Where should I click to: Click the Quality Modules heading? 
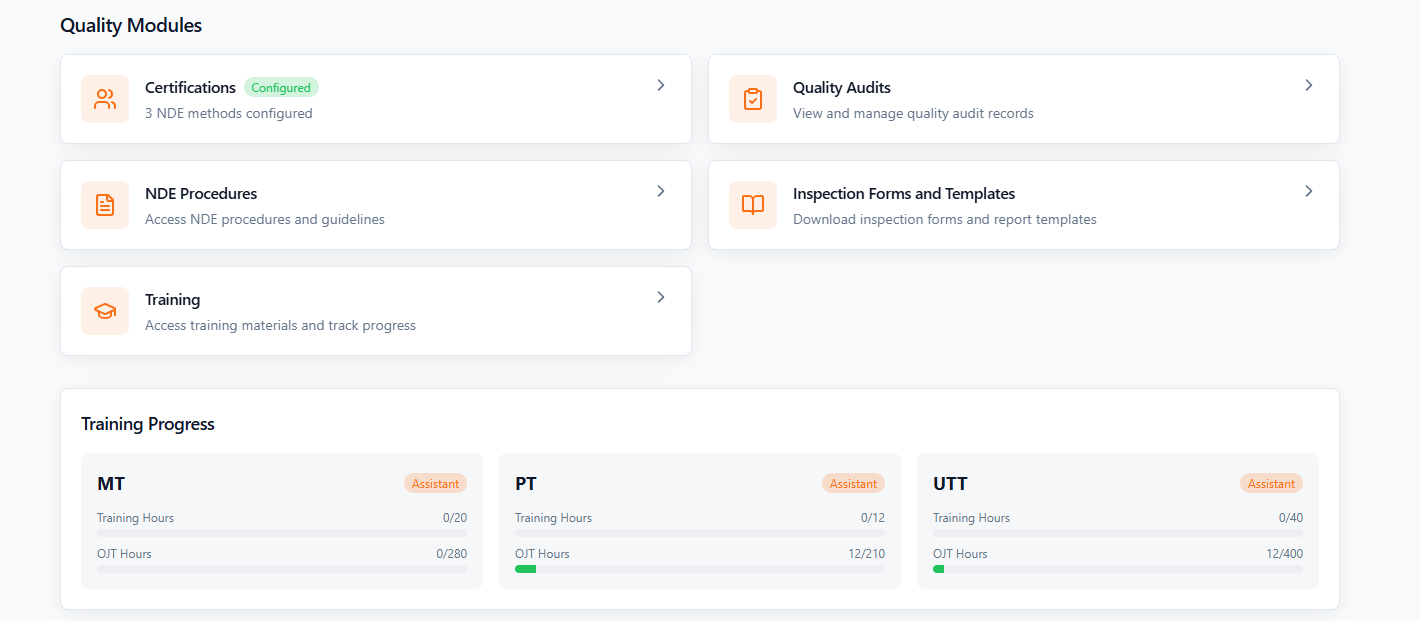pos(131,26)
